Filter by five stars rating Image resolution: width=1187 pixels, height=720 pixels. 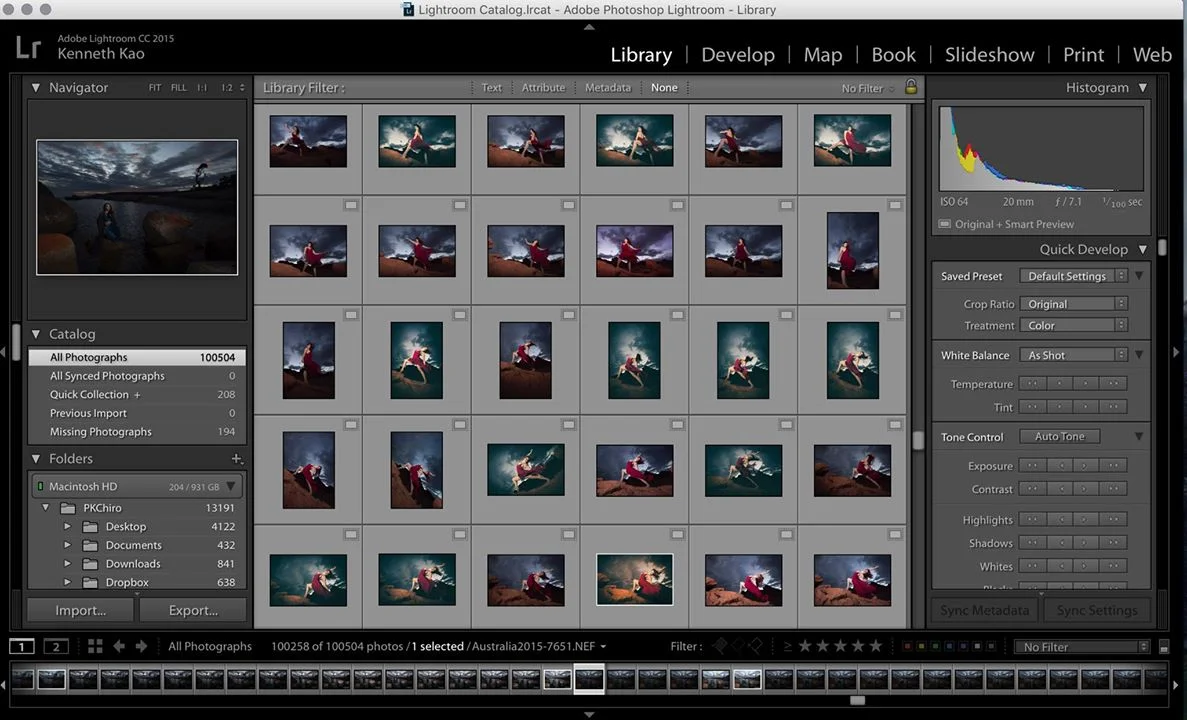click(x=876, y=646)
